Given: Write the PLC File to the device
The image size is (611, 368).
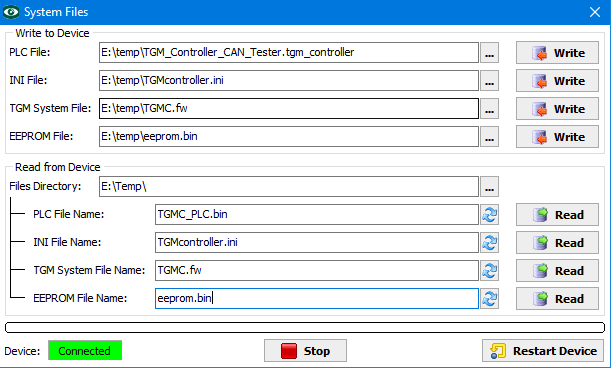Looking at the screenshot, I should coord(557,53).
